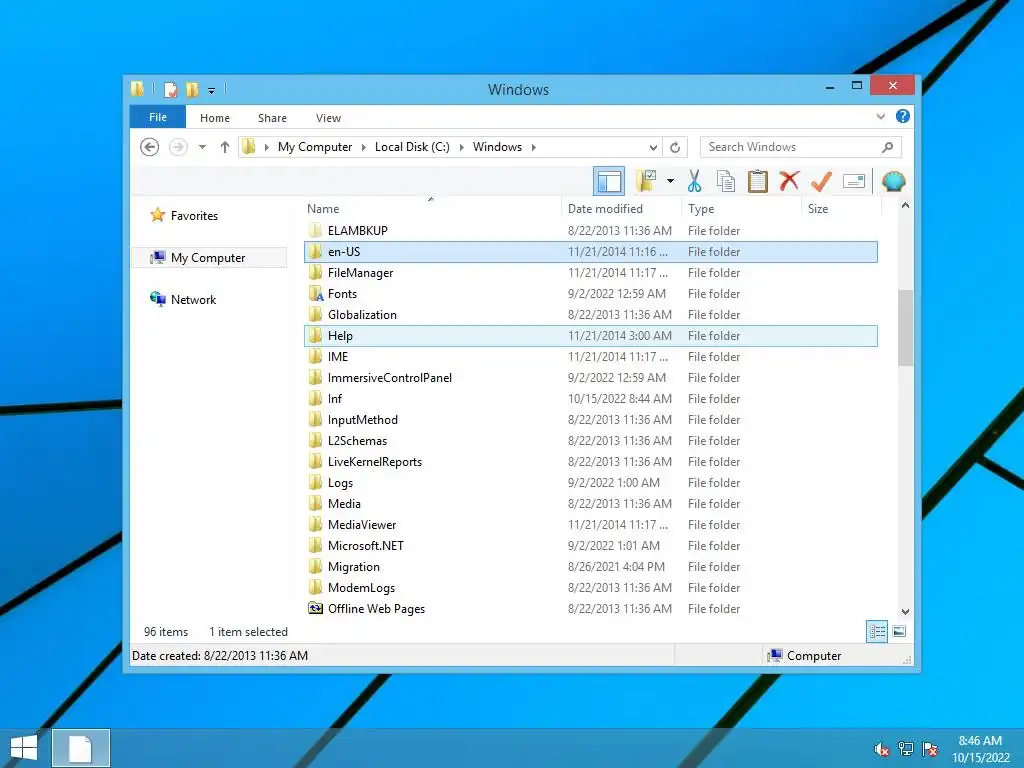
Task: Switch to the Share ribbon tab
Action: click(x=272, y=118)
